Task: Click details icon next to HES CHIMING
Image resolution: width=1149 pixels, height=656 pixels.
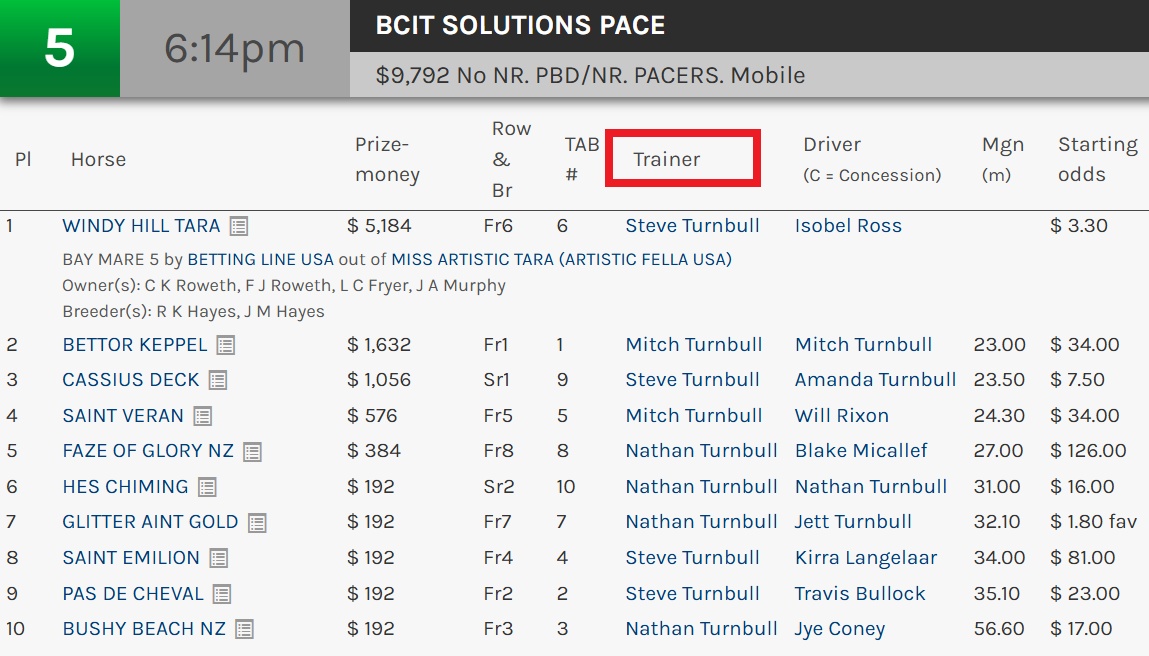Action: pos(207,487)
